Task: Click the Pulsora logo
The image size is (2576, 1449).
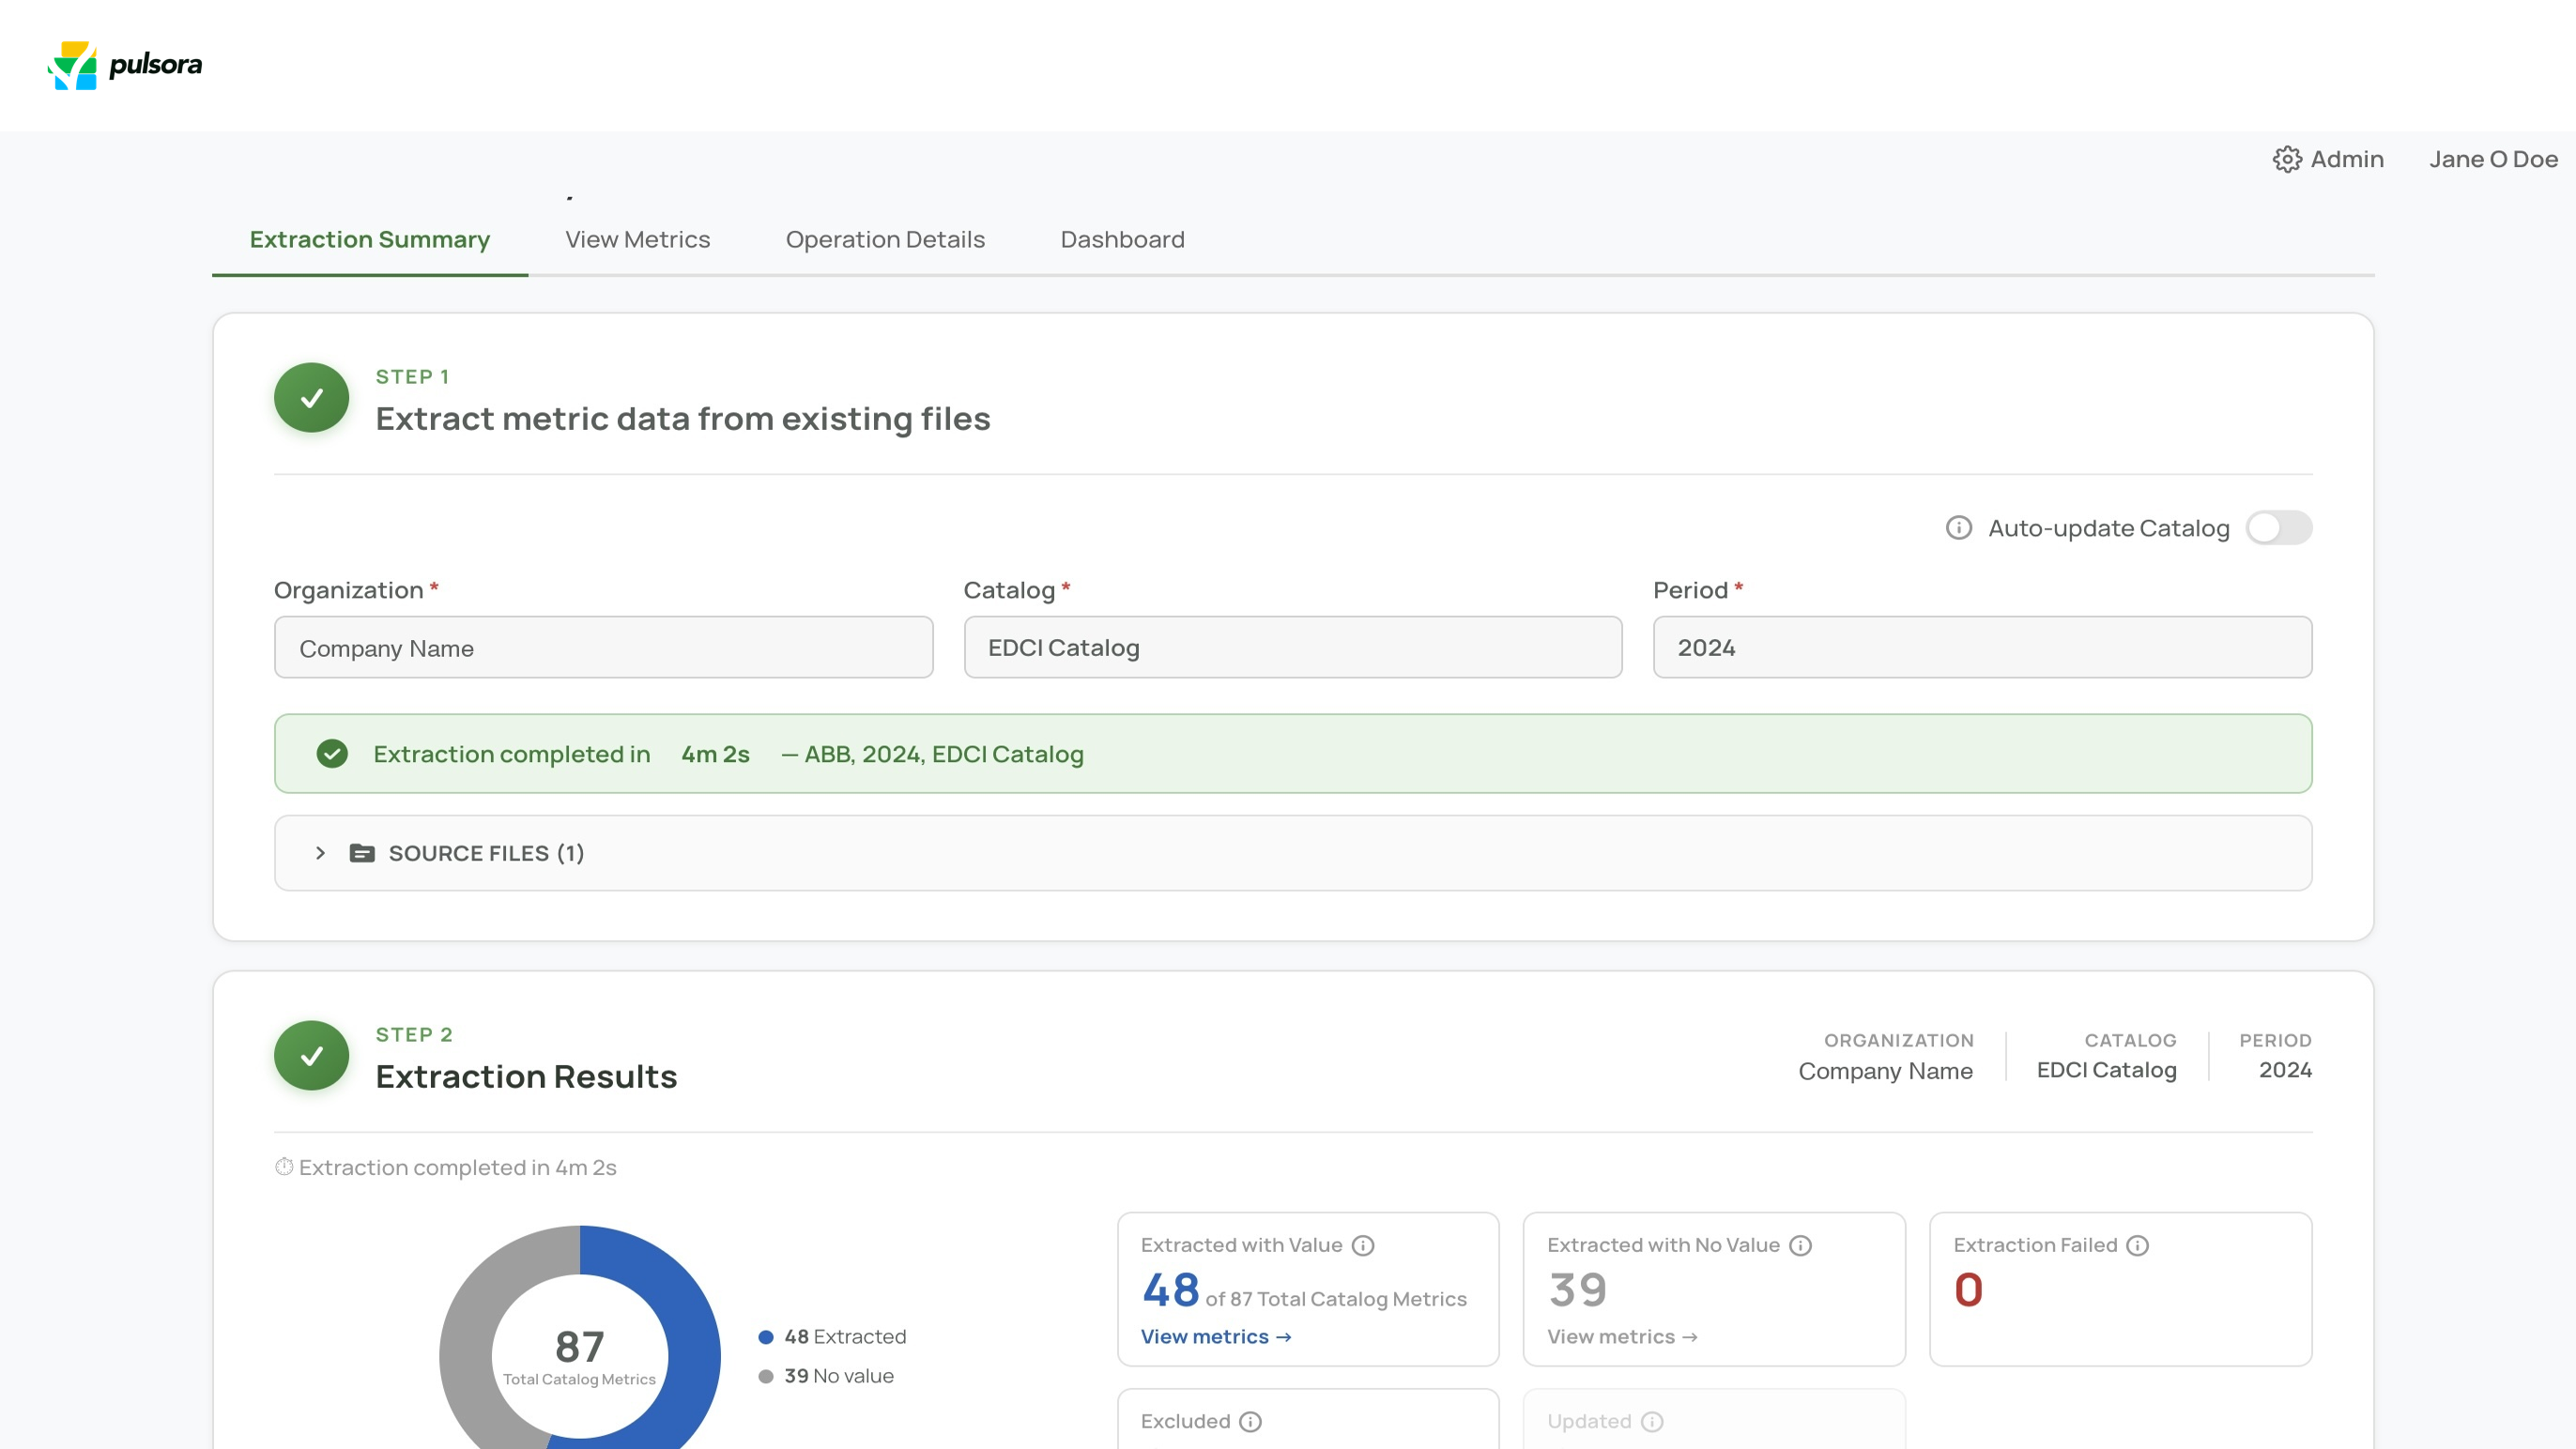Action: pyautogui.click(x=125, y=65)
